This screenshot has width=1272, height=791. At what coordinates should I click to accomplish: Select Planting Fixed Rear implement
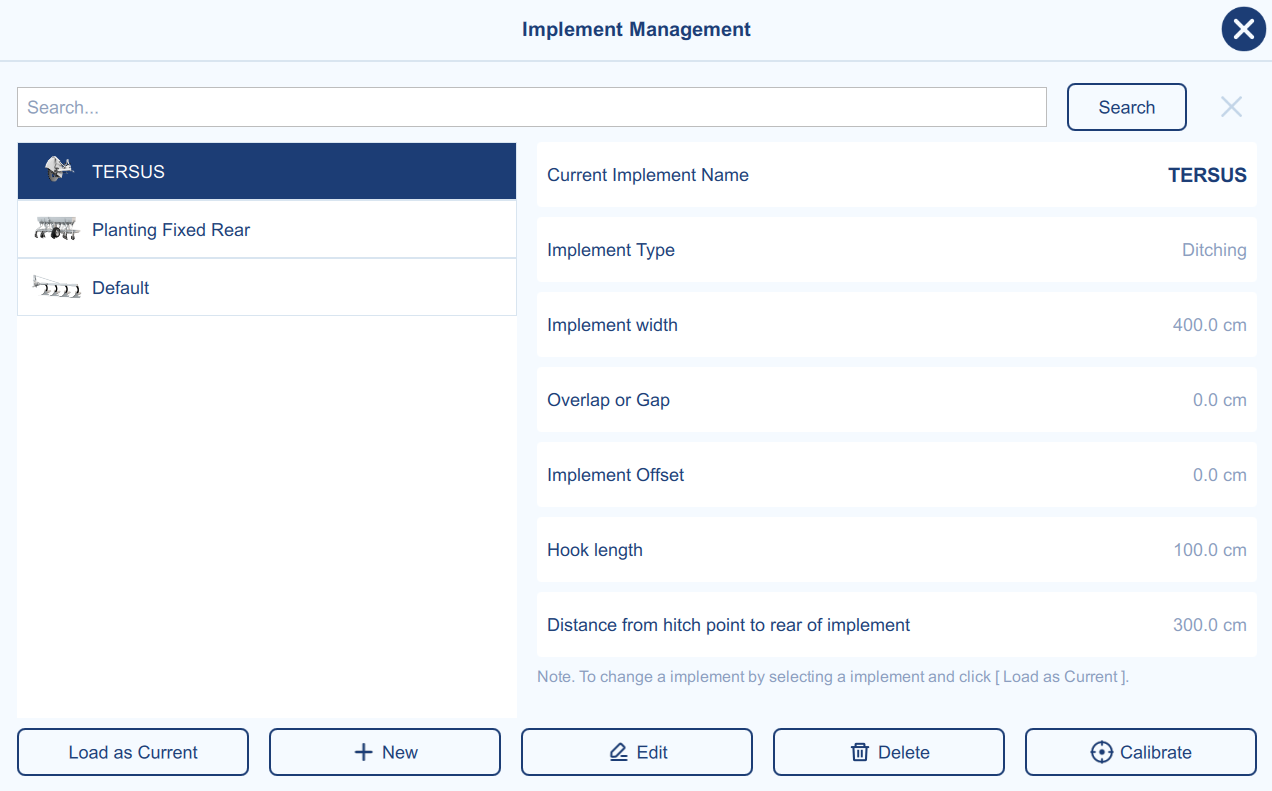(x=267, y=229)
